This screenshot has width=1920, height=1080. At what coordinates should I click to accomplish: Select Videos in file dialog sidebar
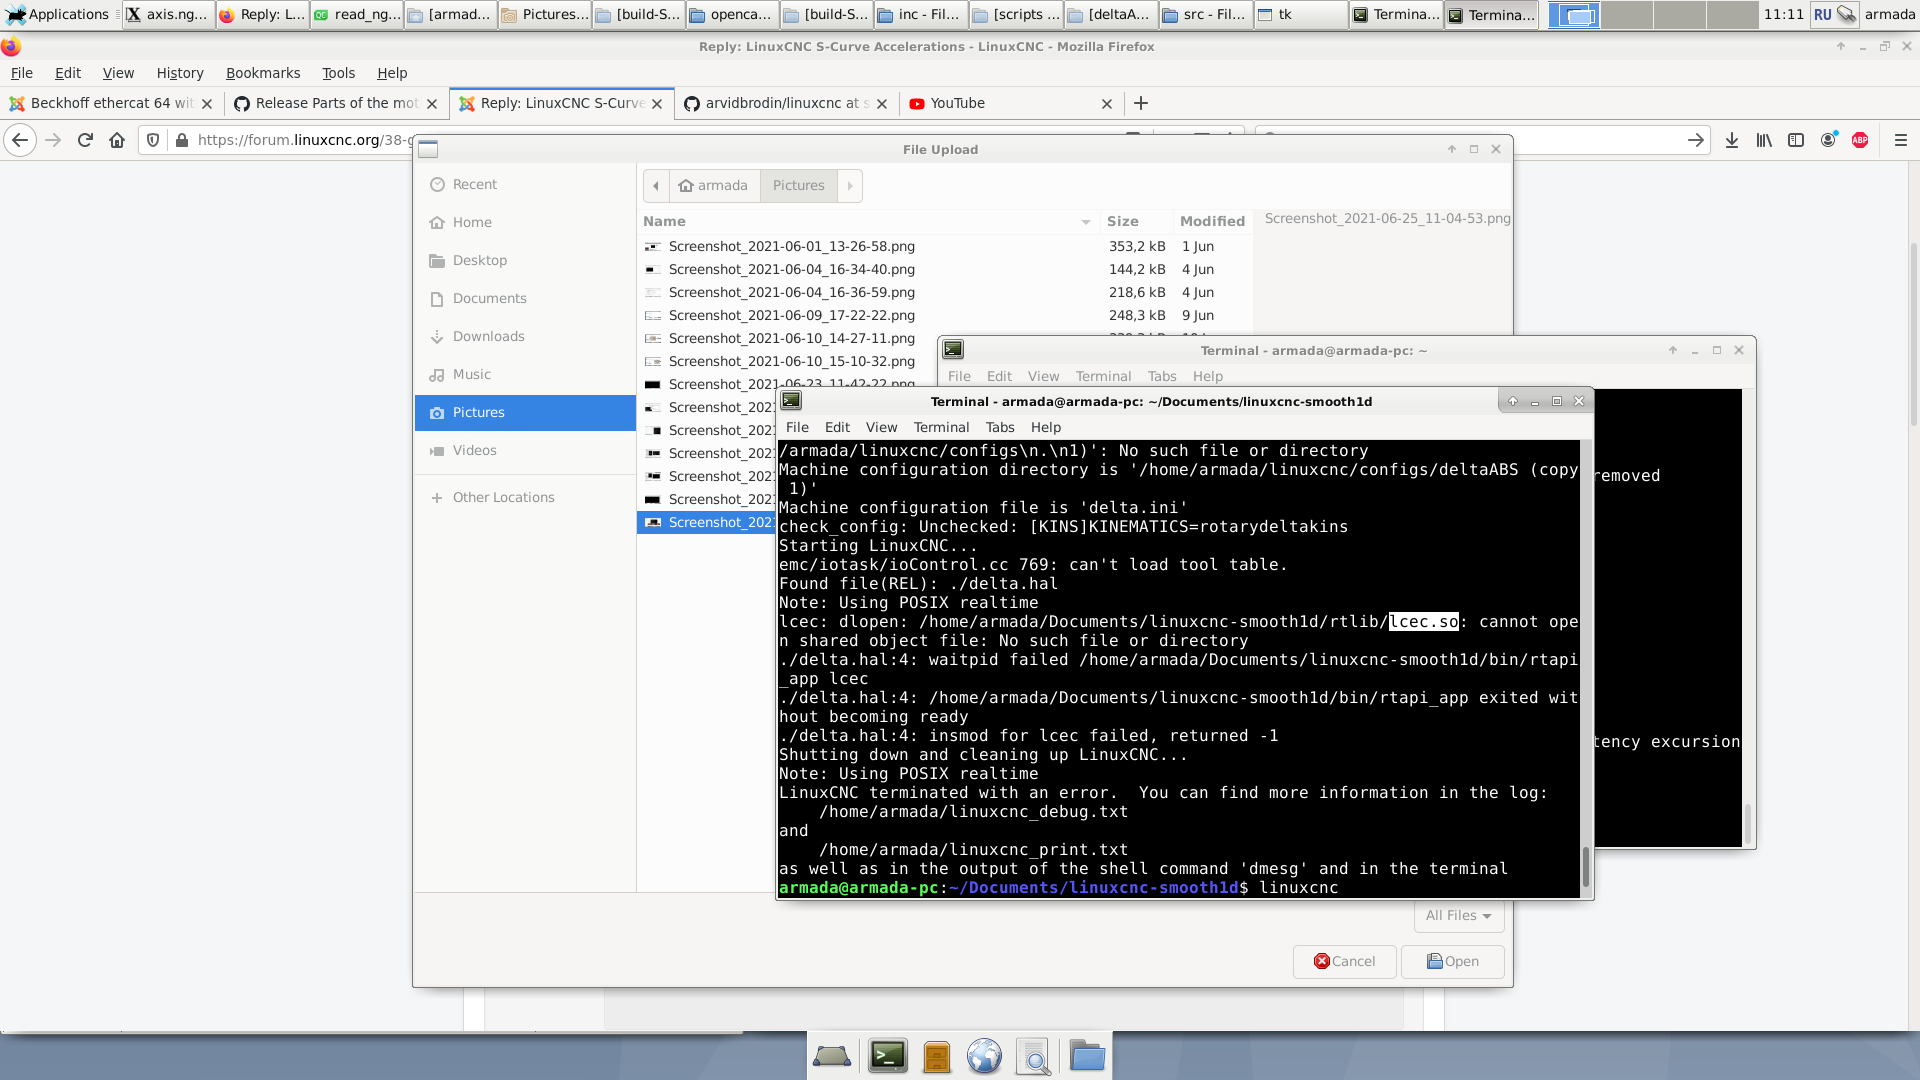click(525, 451)
